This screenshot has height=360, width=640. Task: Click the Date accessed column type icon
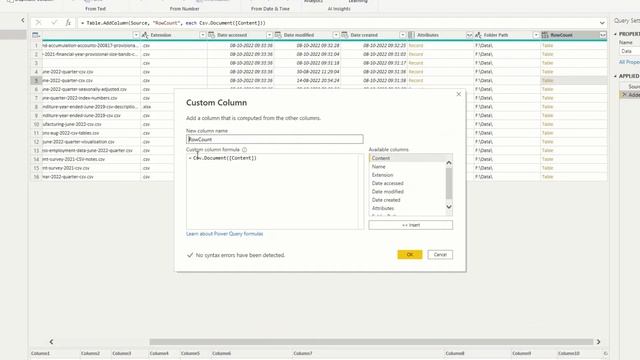click(211, 35)
